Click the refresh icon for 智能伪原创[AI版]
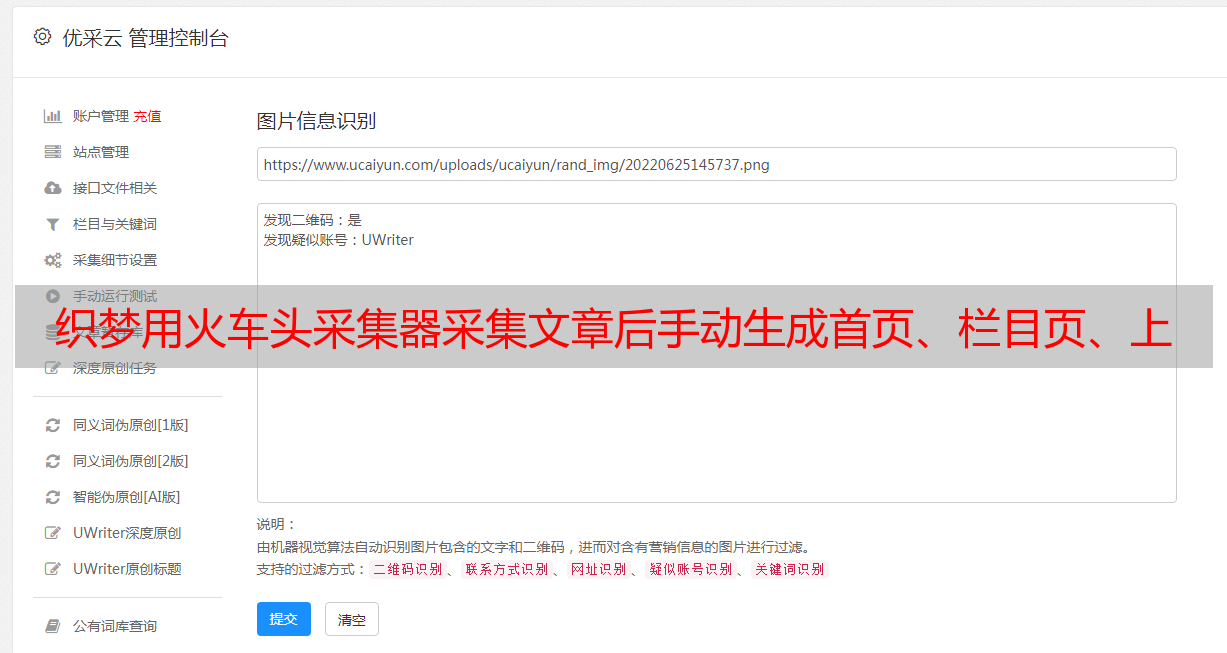 click(x=53, y=497)
